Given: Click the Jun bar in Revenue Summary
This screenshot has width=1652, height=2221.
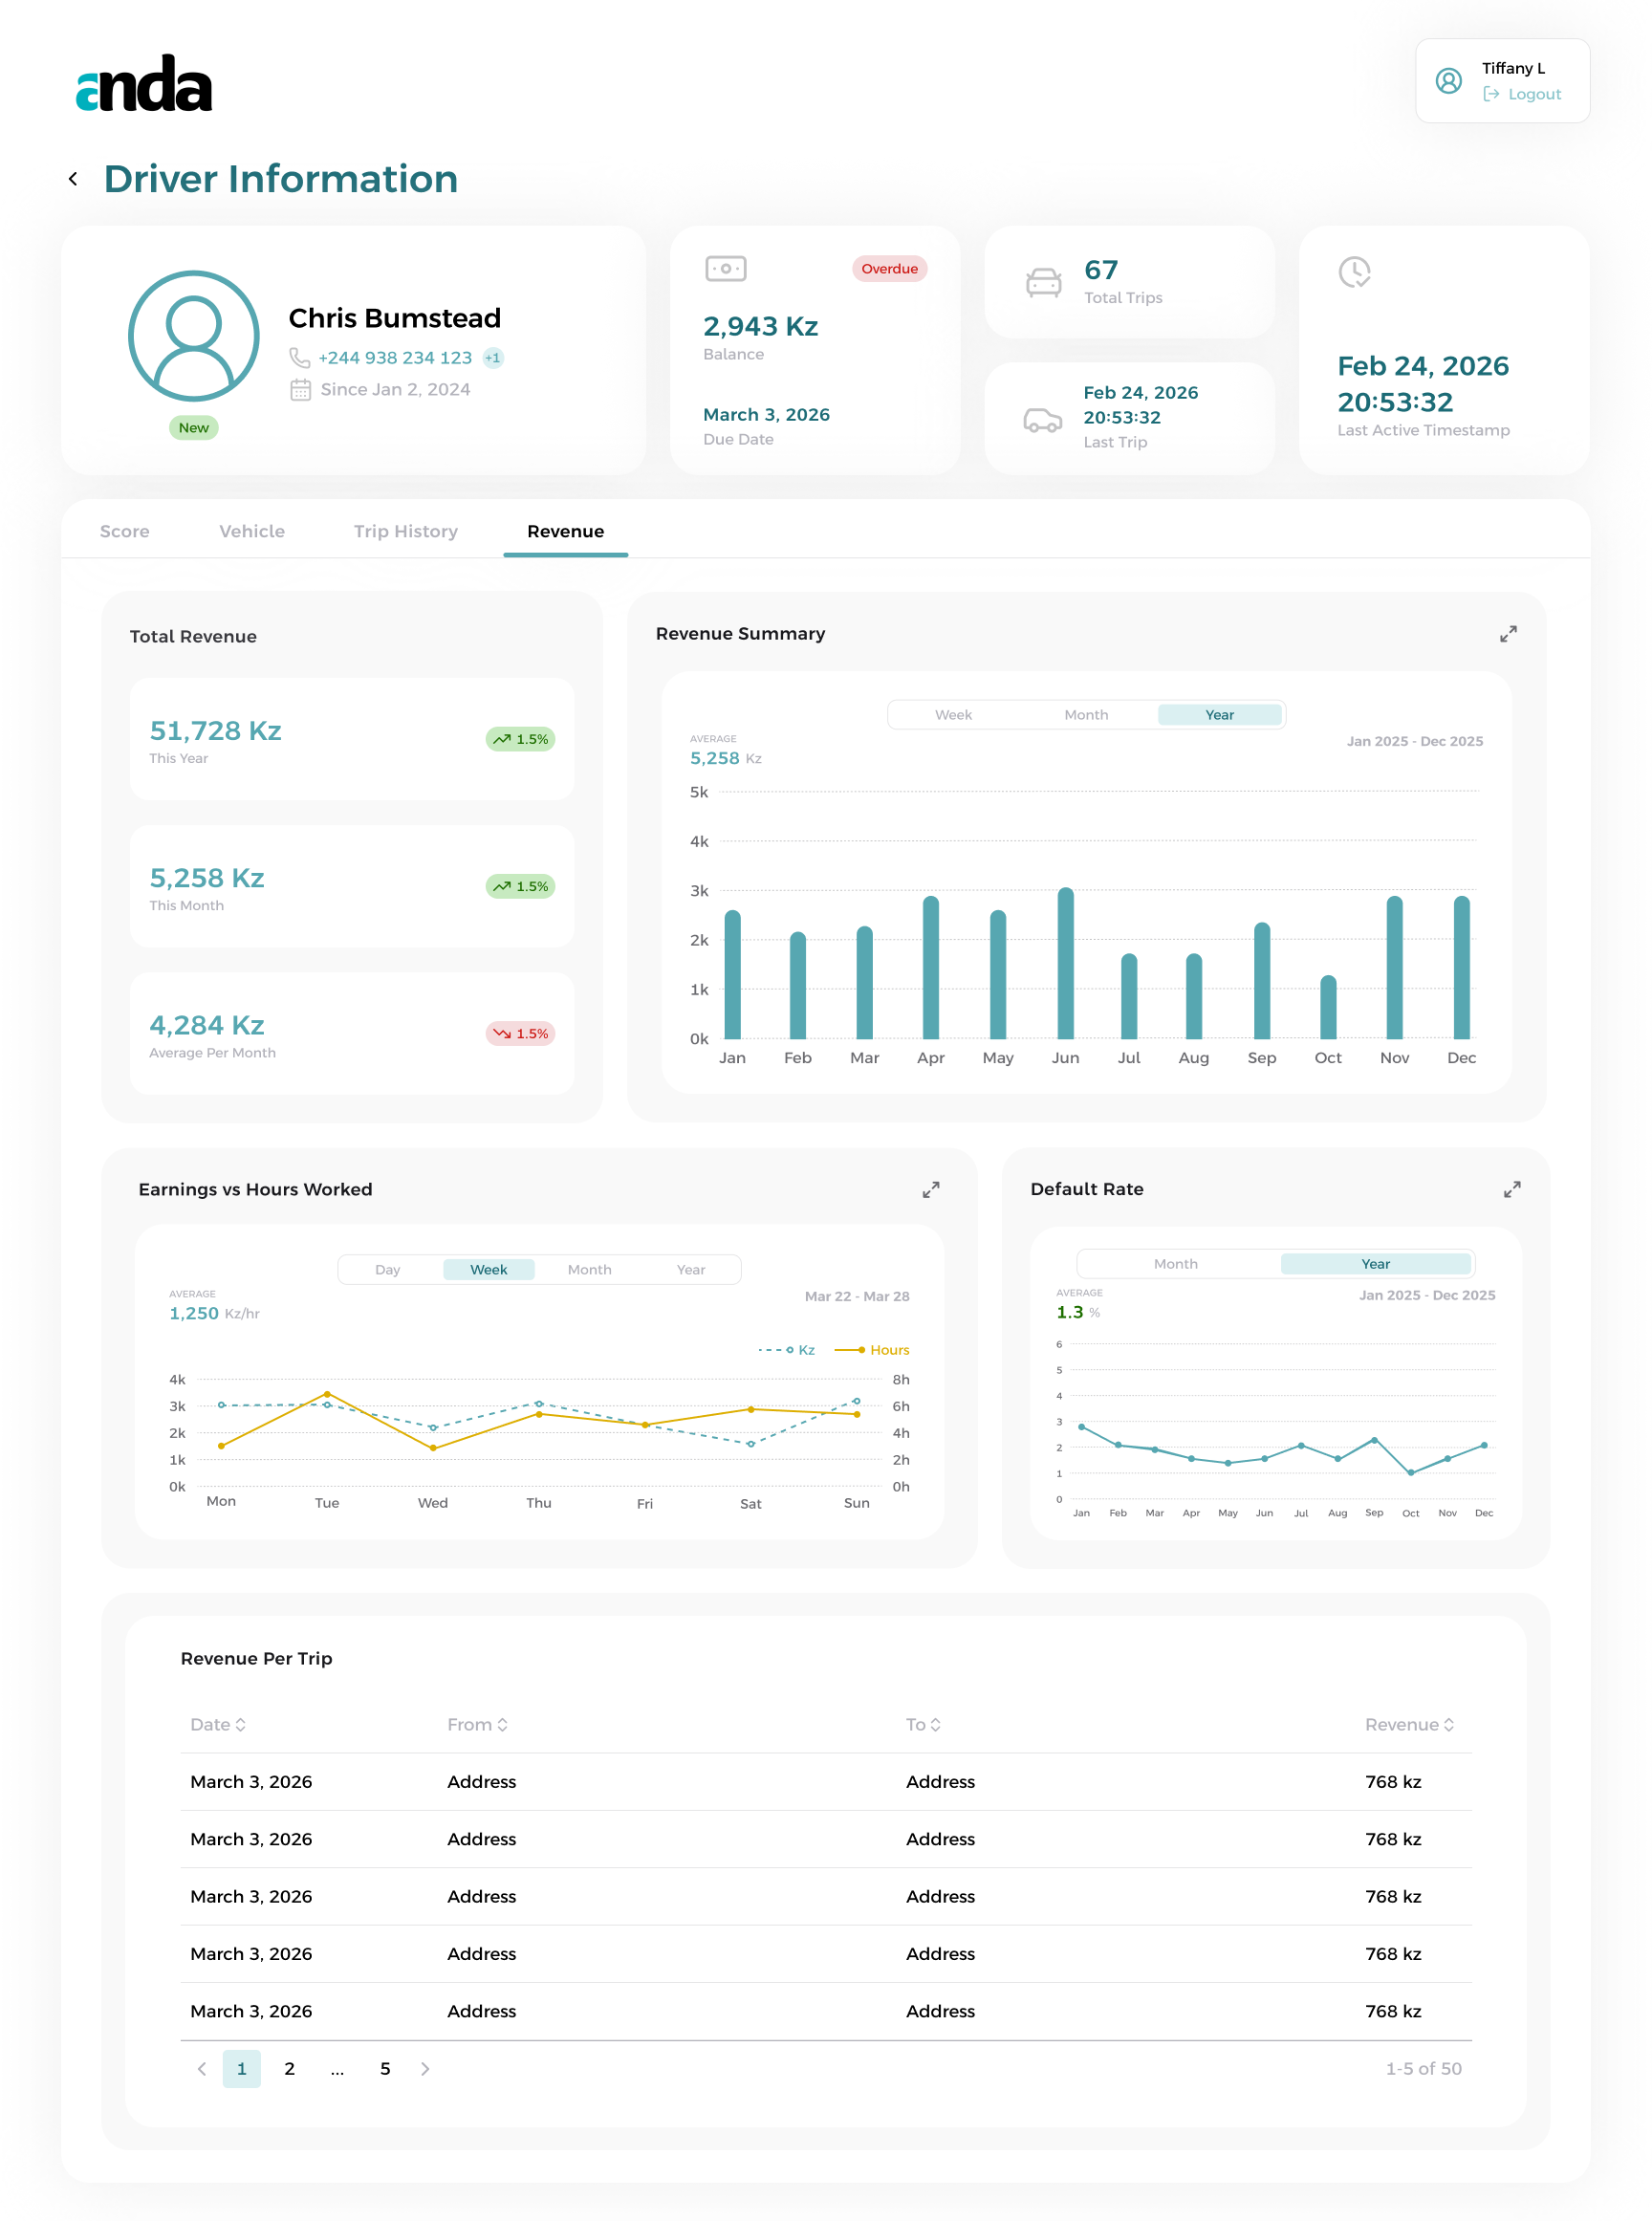Looking at the screenshot, I should tap(1065, 963).
